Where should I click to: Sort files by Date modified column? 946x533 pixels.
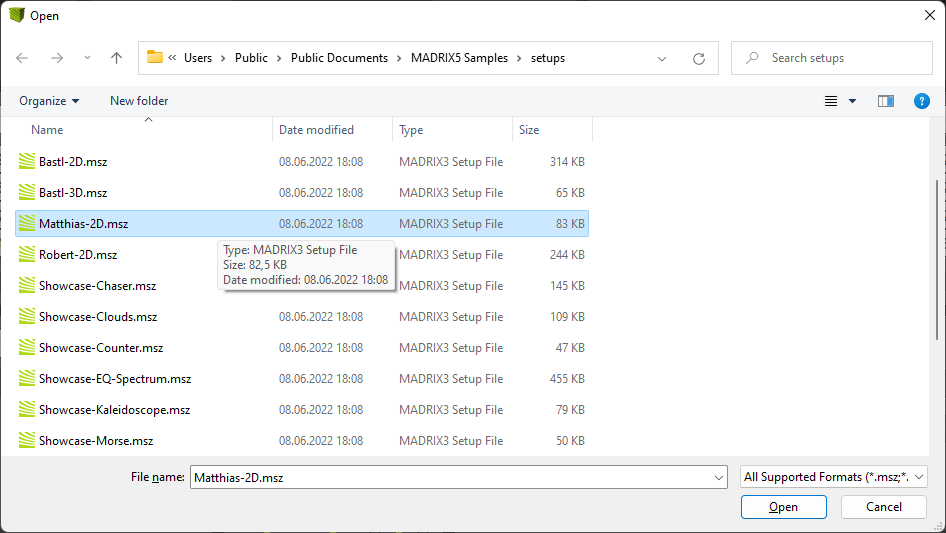pyautogui.click(x=316, y=130)
